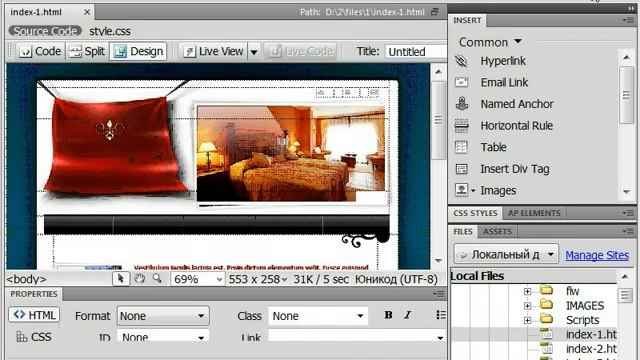Click the restore document window icon
The image size is (640, 360).
435,12
